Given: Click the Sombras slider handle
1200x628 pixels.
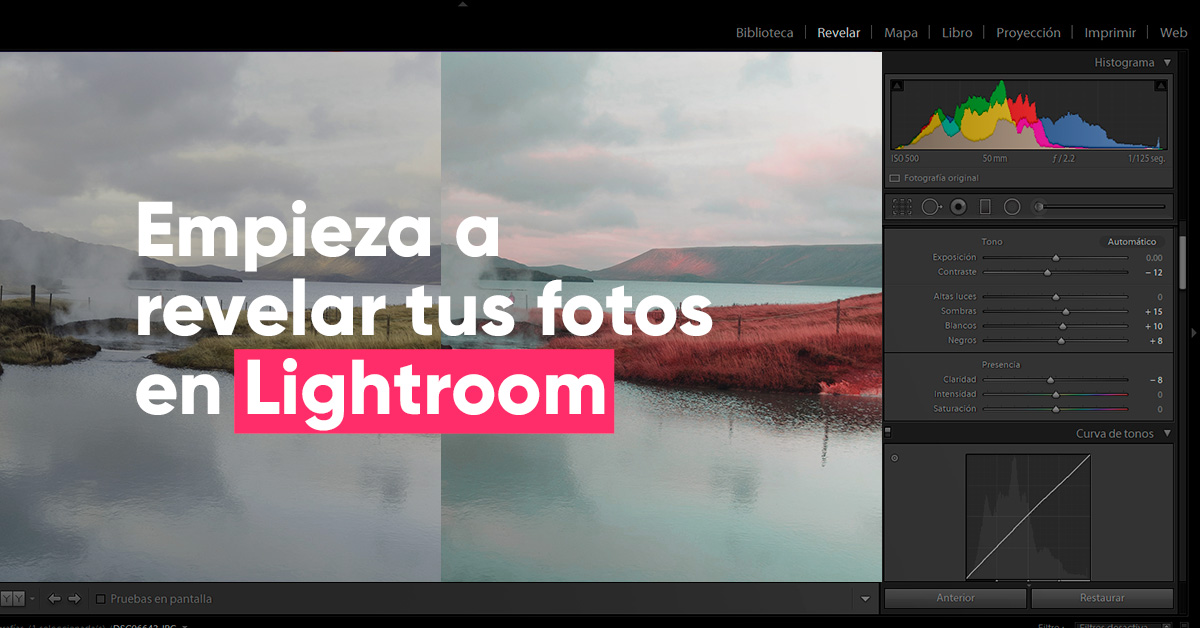Looking at the screenshot, I should (x=1066, y=312).
